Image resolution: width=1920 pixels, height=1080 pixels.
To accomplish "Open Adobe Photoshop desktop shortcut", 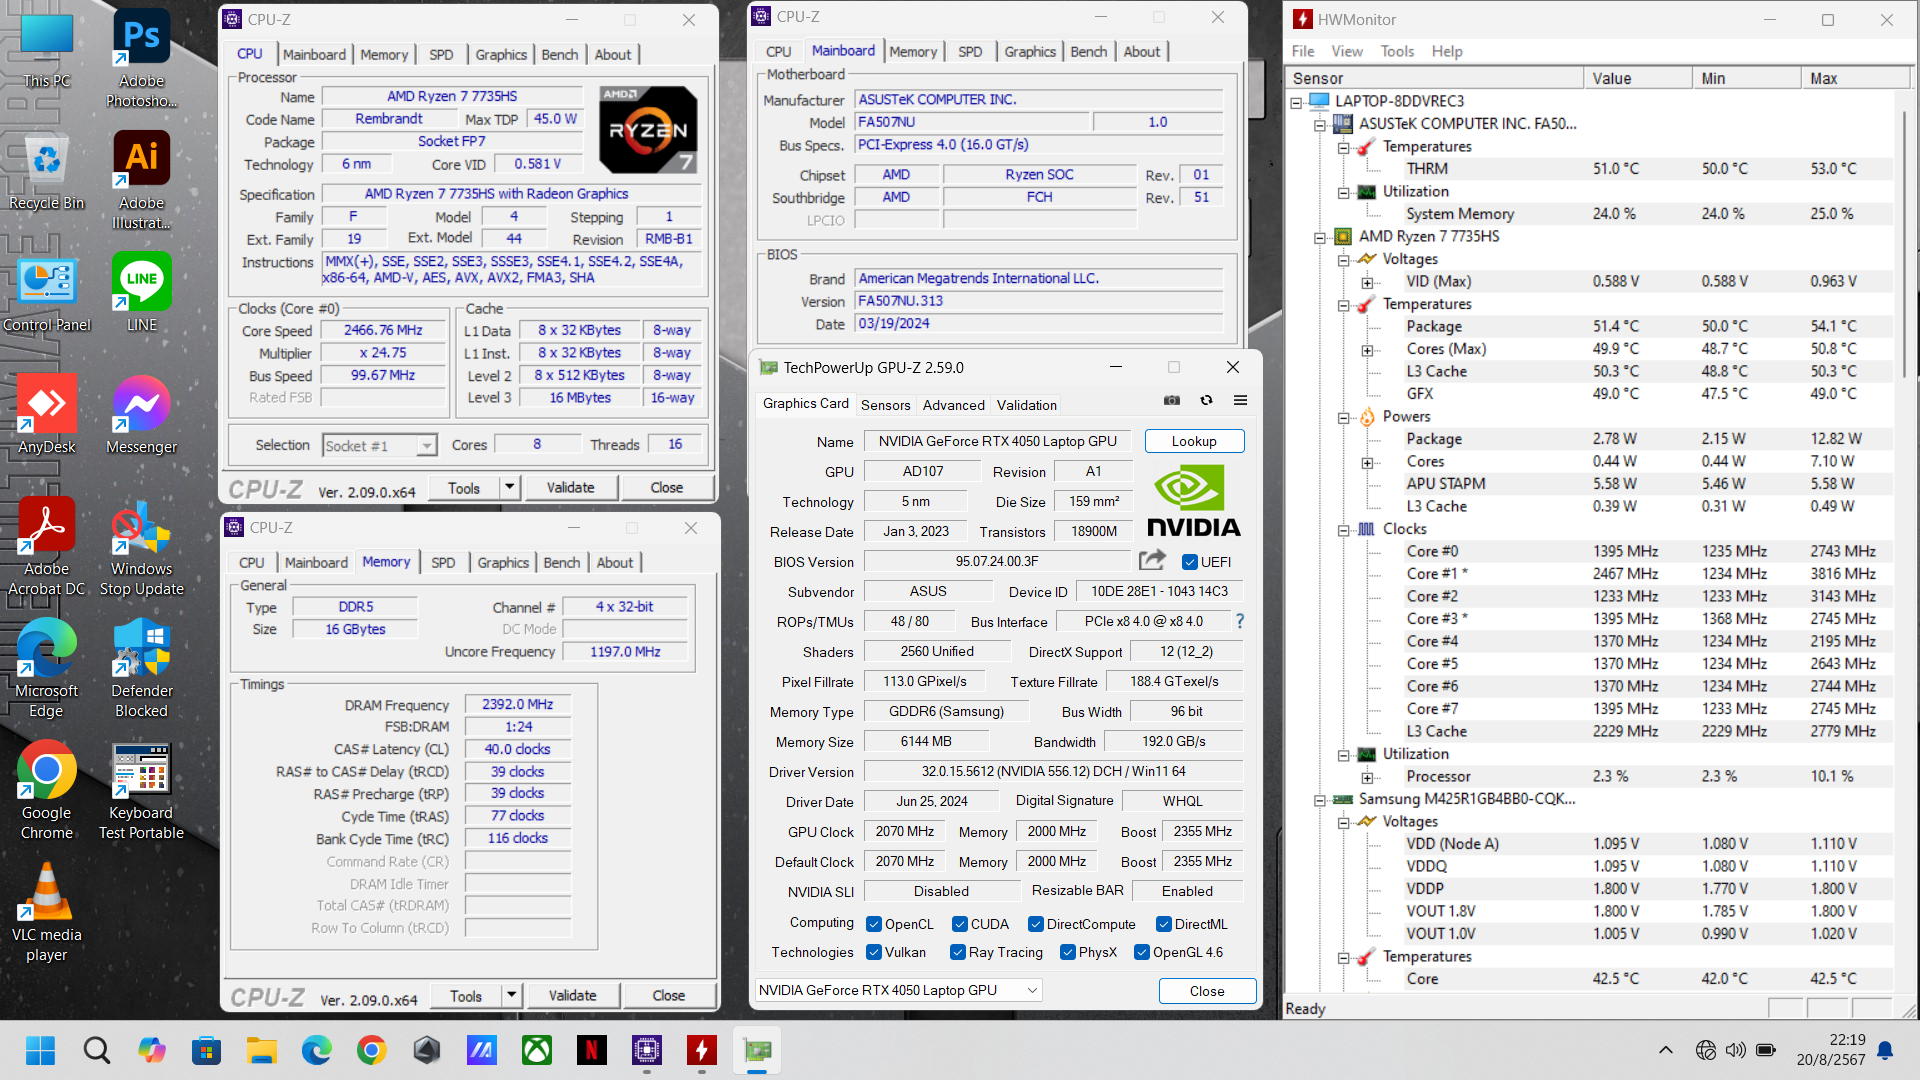I will point(141,59).
